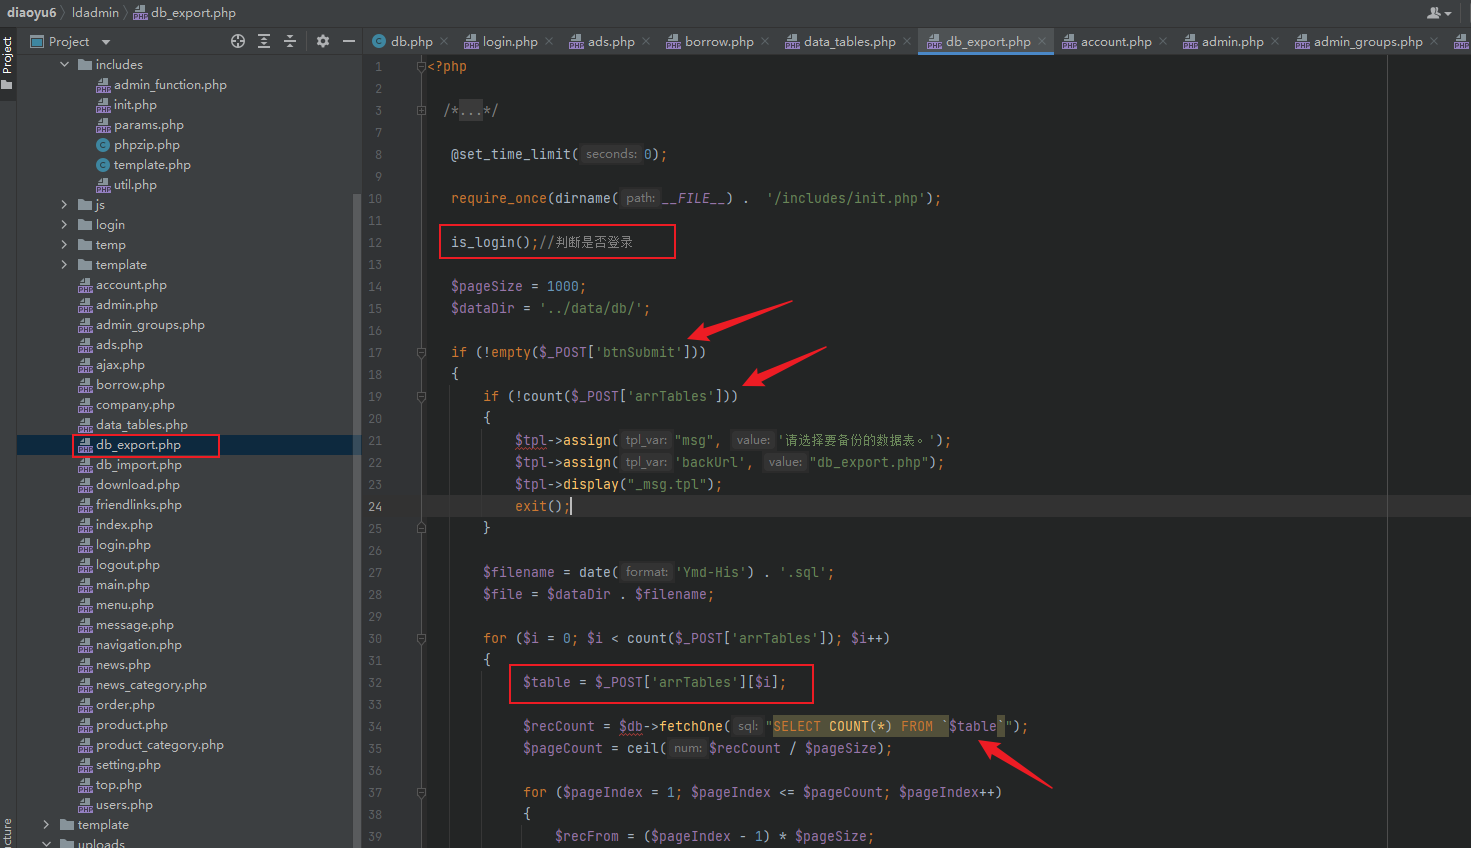Close the db.php tab
1471x848 pixels.
tap(444, 41)
